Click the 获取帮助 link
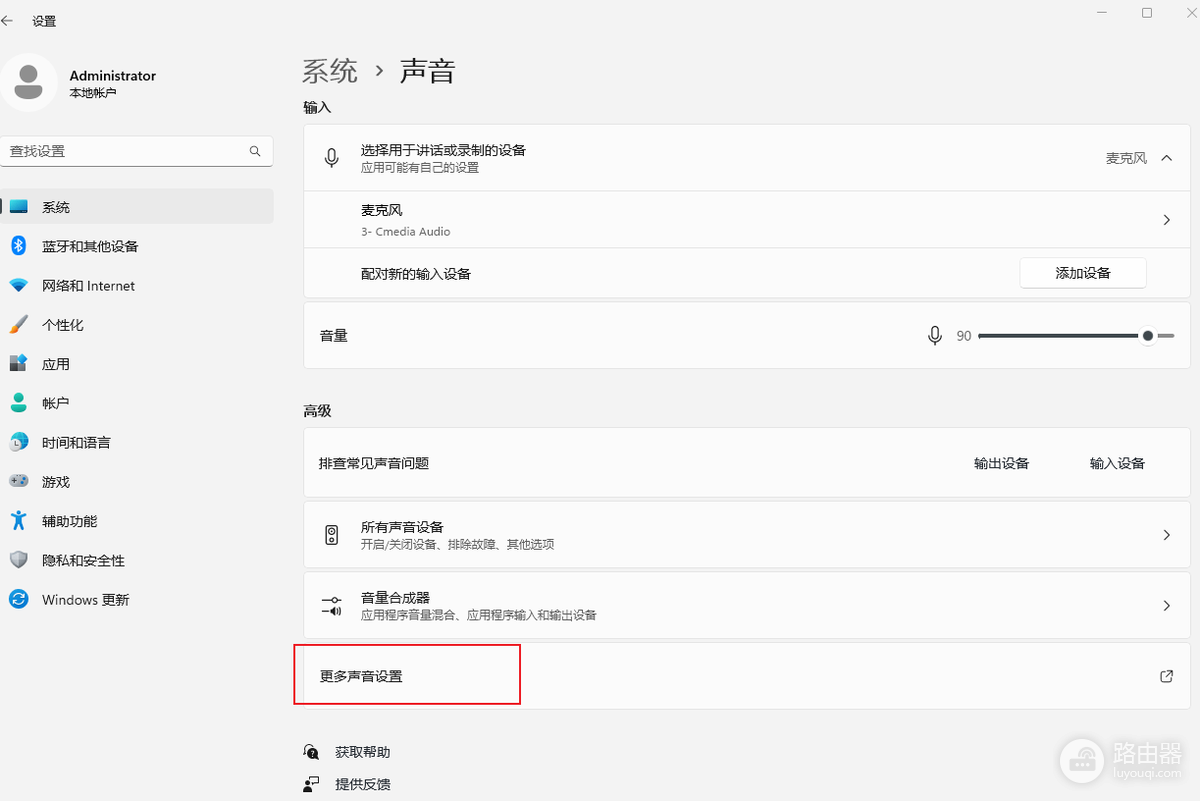 coord(362,752)
